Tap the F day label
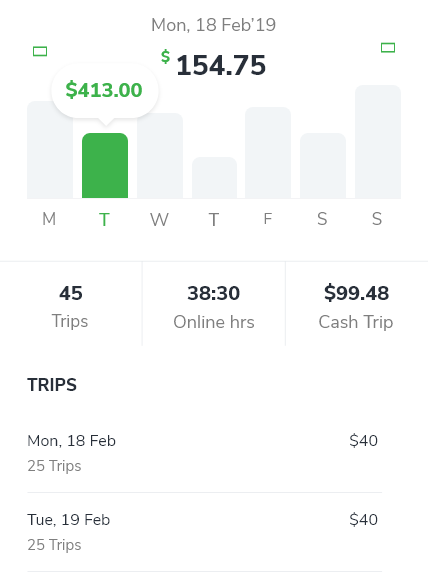The image size is (428, 576). tap(268, 219)
